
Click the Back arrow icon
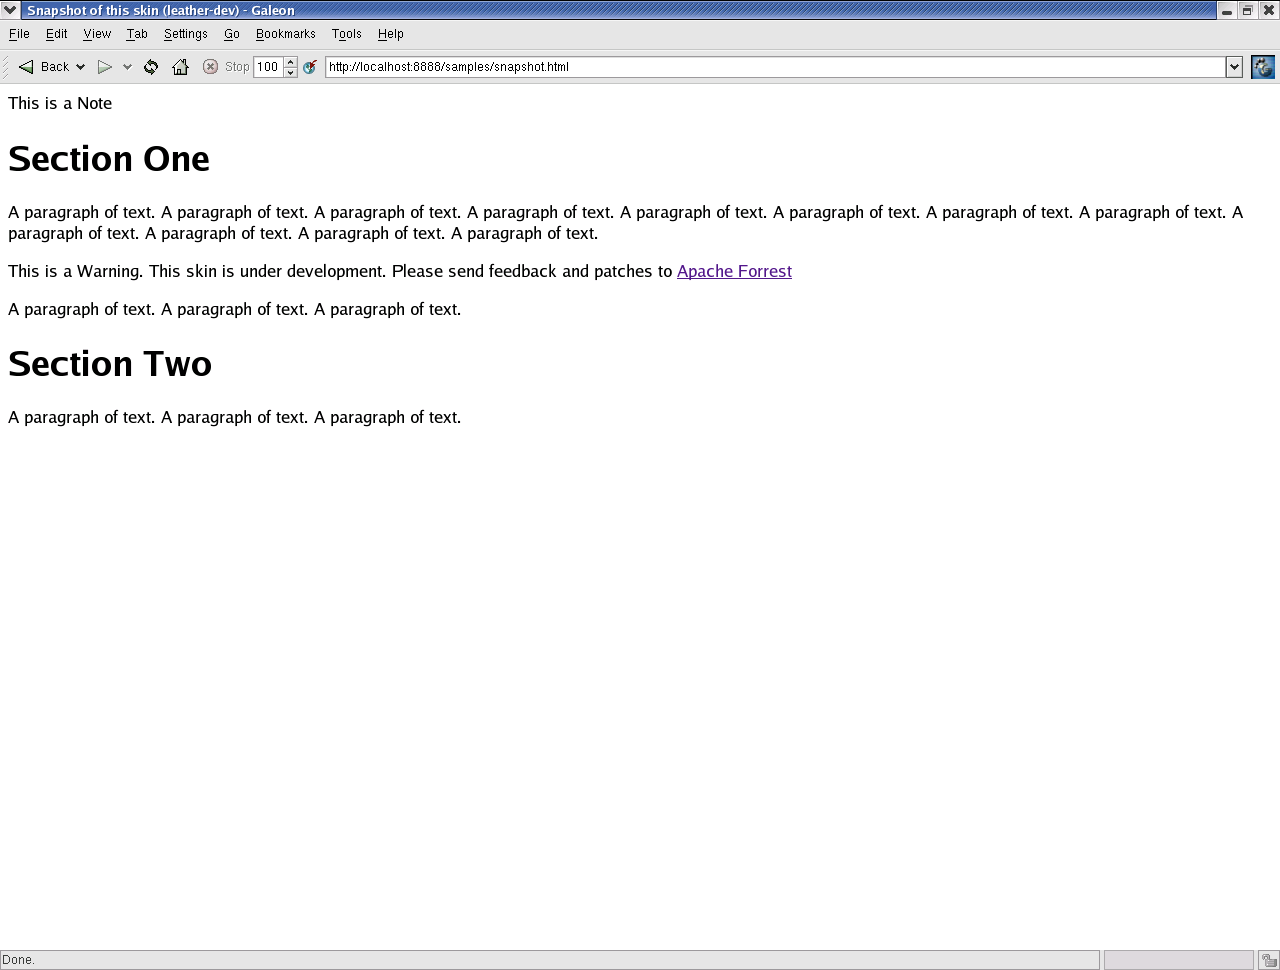(27, 67)
